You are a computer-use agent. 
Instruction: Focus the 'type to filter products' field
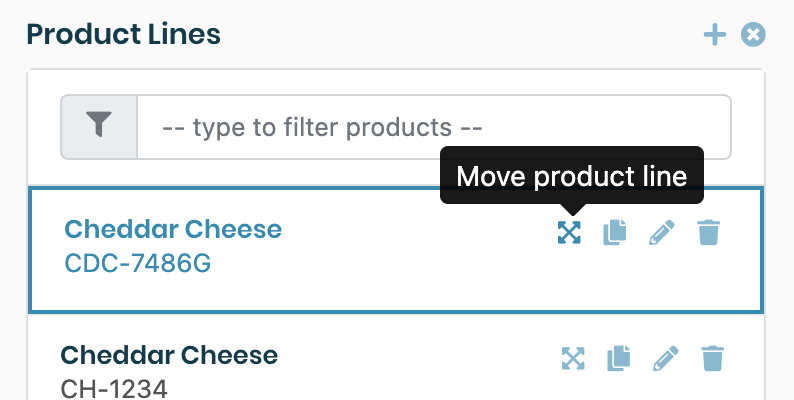tap(433, 127)
